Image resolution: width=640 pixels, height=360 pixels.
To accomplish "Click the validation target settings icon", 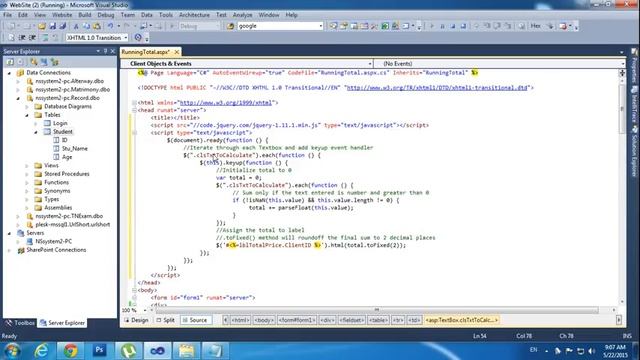I will [138, 38].
